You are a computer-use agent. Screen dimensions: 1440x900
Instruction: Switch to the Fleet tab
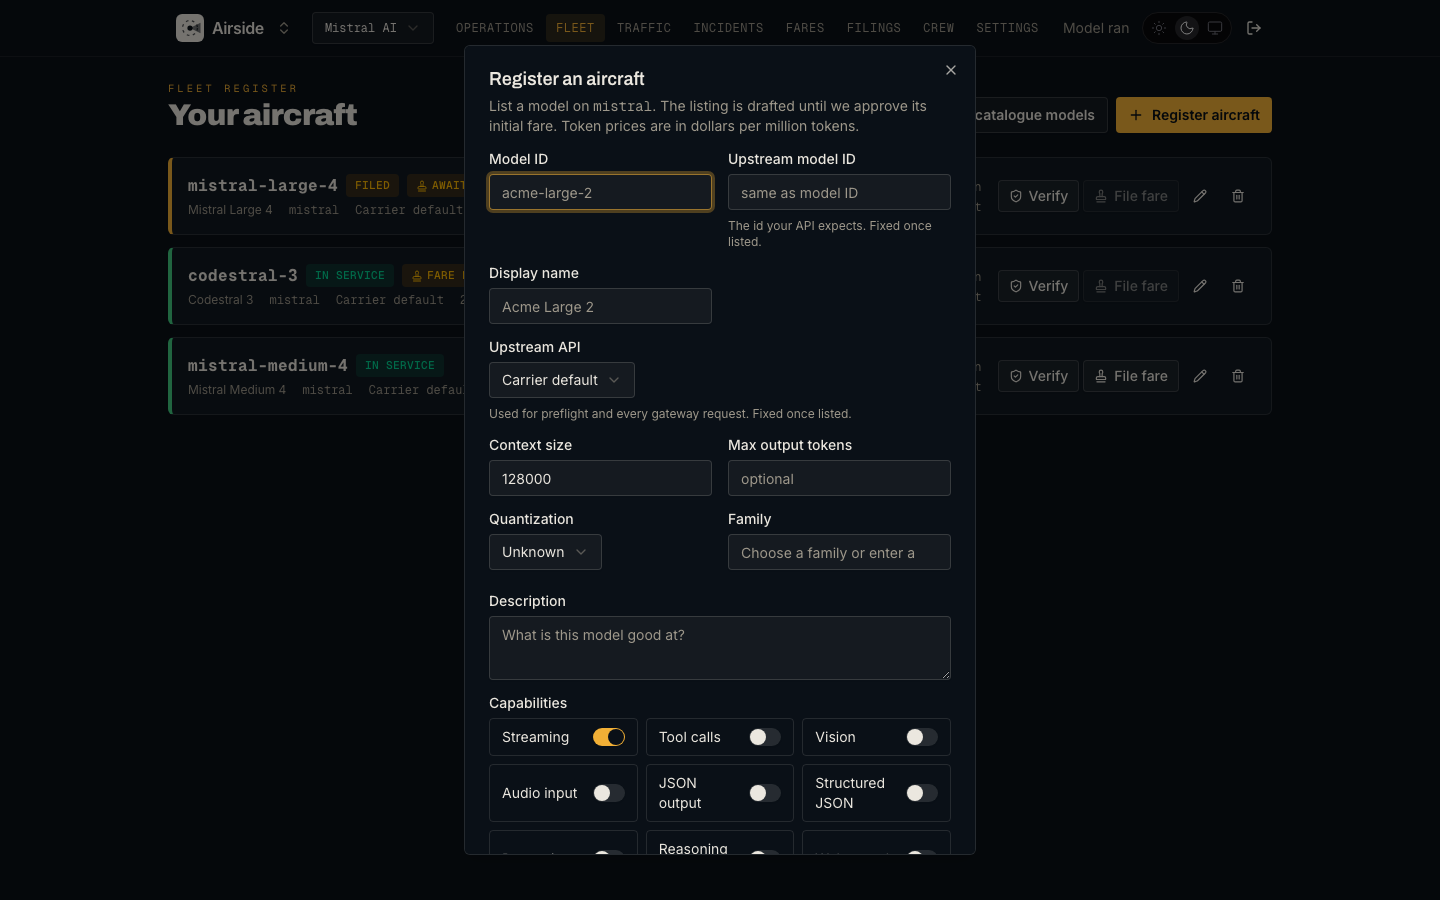(575, 28)
